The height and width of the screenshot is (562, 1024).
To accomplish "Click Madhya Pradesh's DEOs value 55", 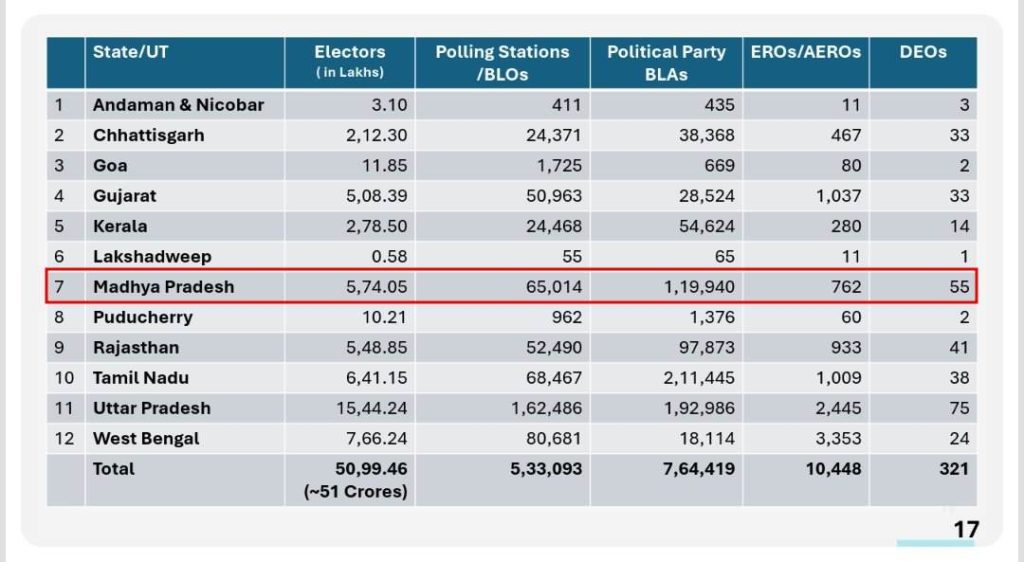I will pyautogui.click(x=959, y=287).
